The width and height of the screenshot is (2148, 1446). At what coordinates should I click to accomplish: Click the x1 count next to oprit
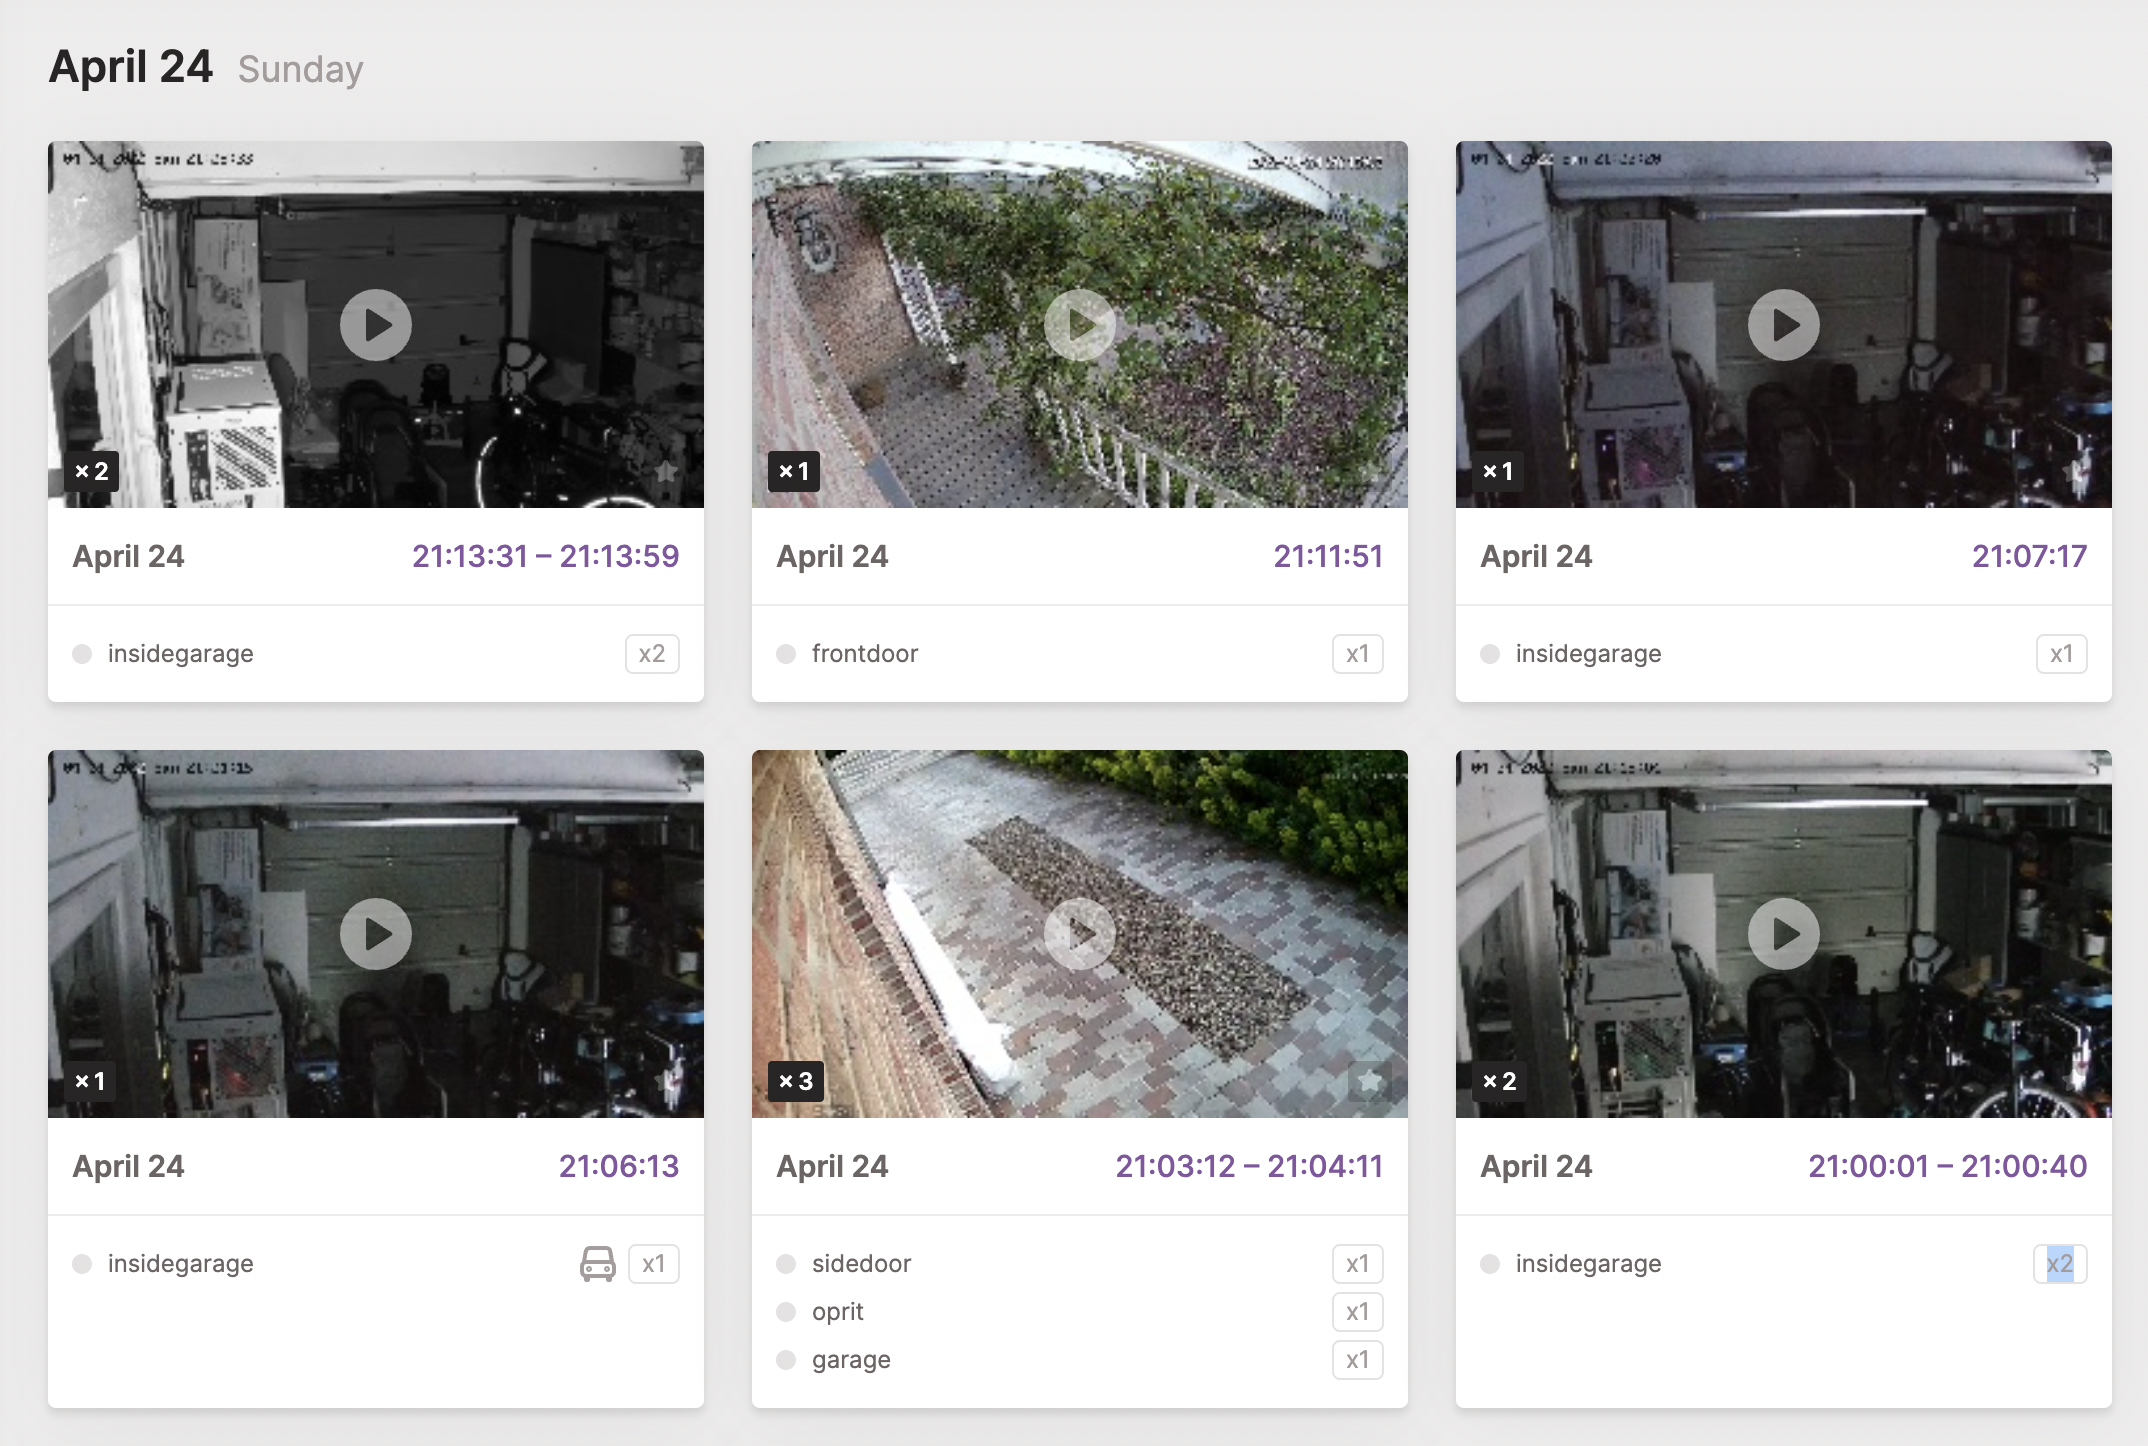(x=1357, y=1311)
